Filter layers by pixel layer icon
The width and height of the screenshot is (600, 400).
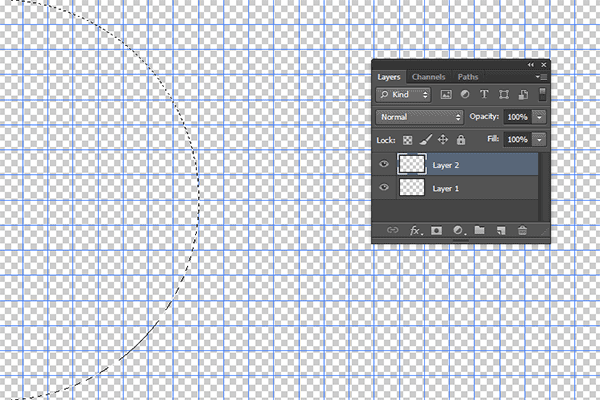[x=446, y=95]
